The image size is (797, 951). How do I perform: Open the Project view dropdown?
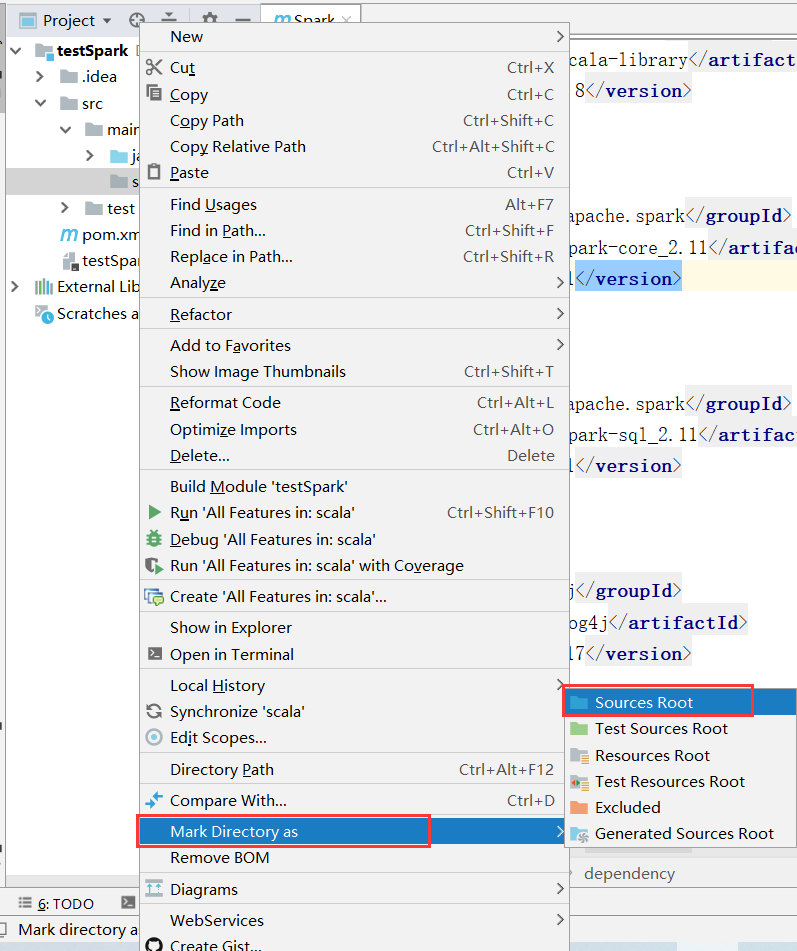pos(107,21)
